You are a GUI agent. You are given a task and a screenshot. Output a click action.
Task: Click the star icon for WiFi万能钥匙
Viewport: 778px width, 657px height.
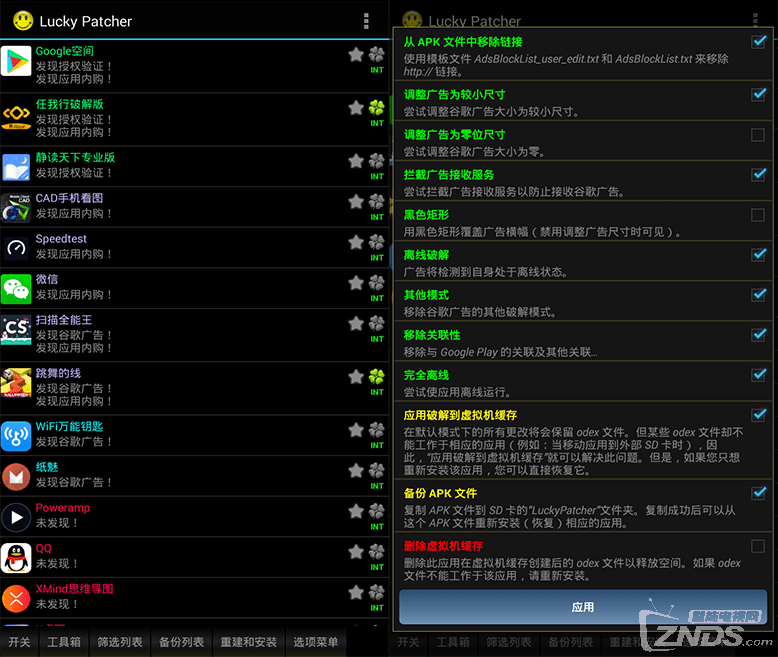pyautogui.click(x=356, y=429)
